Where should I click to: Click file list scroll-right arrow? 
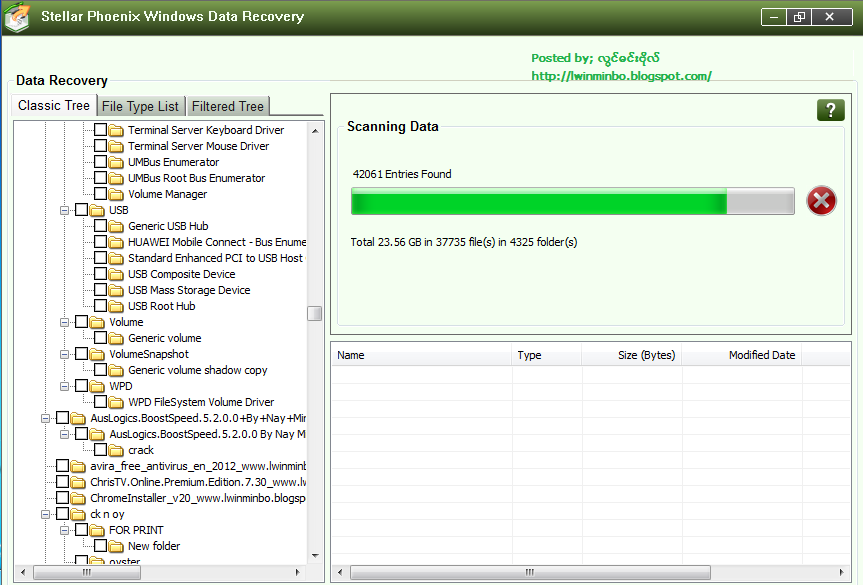[x=842, y=572]
